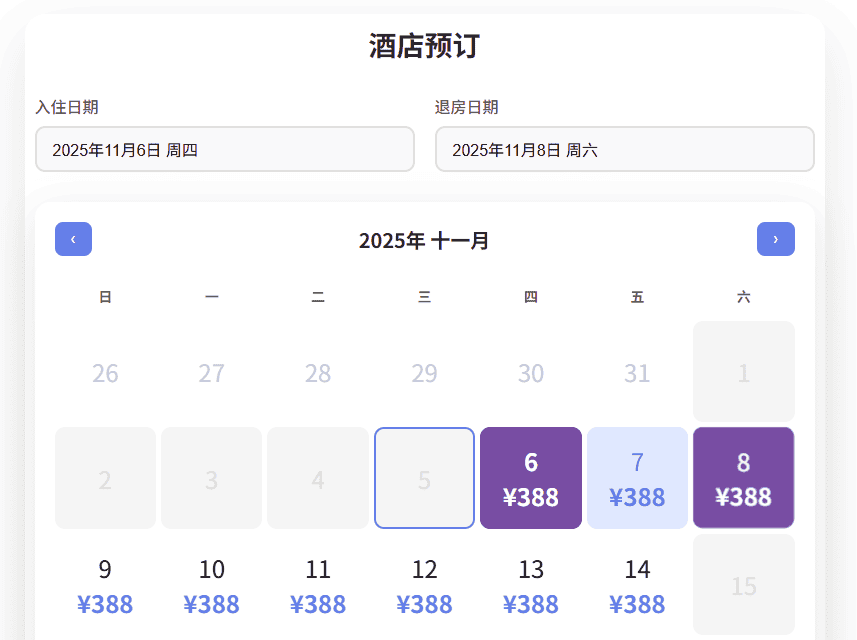The width and height of the screenshot is (857, 640).
Task: Click the 酒店预订 page heading
Action: [x=424, y=46]
